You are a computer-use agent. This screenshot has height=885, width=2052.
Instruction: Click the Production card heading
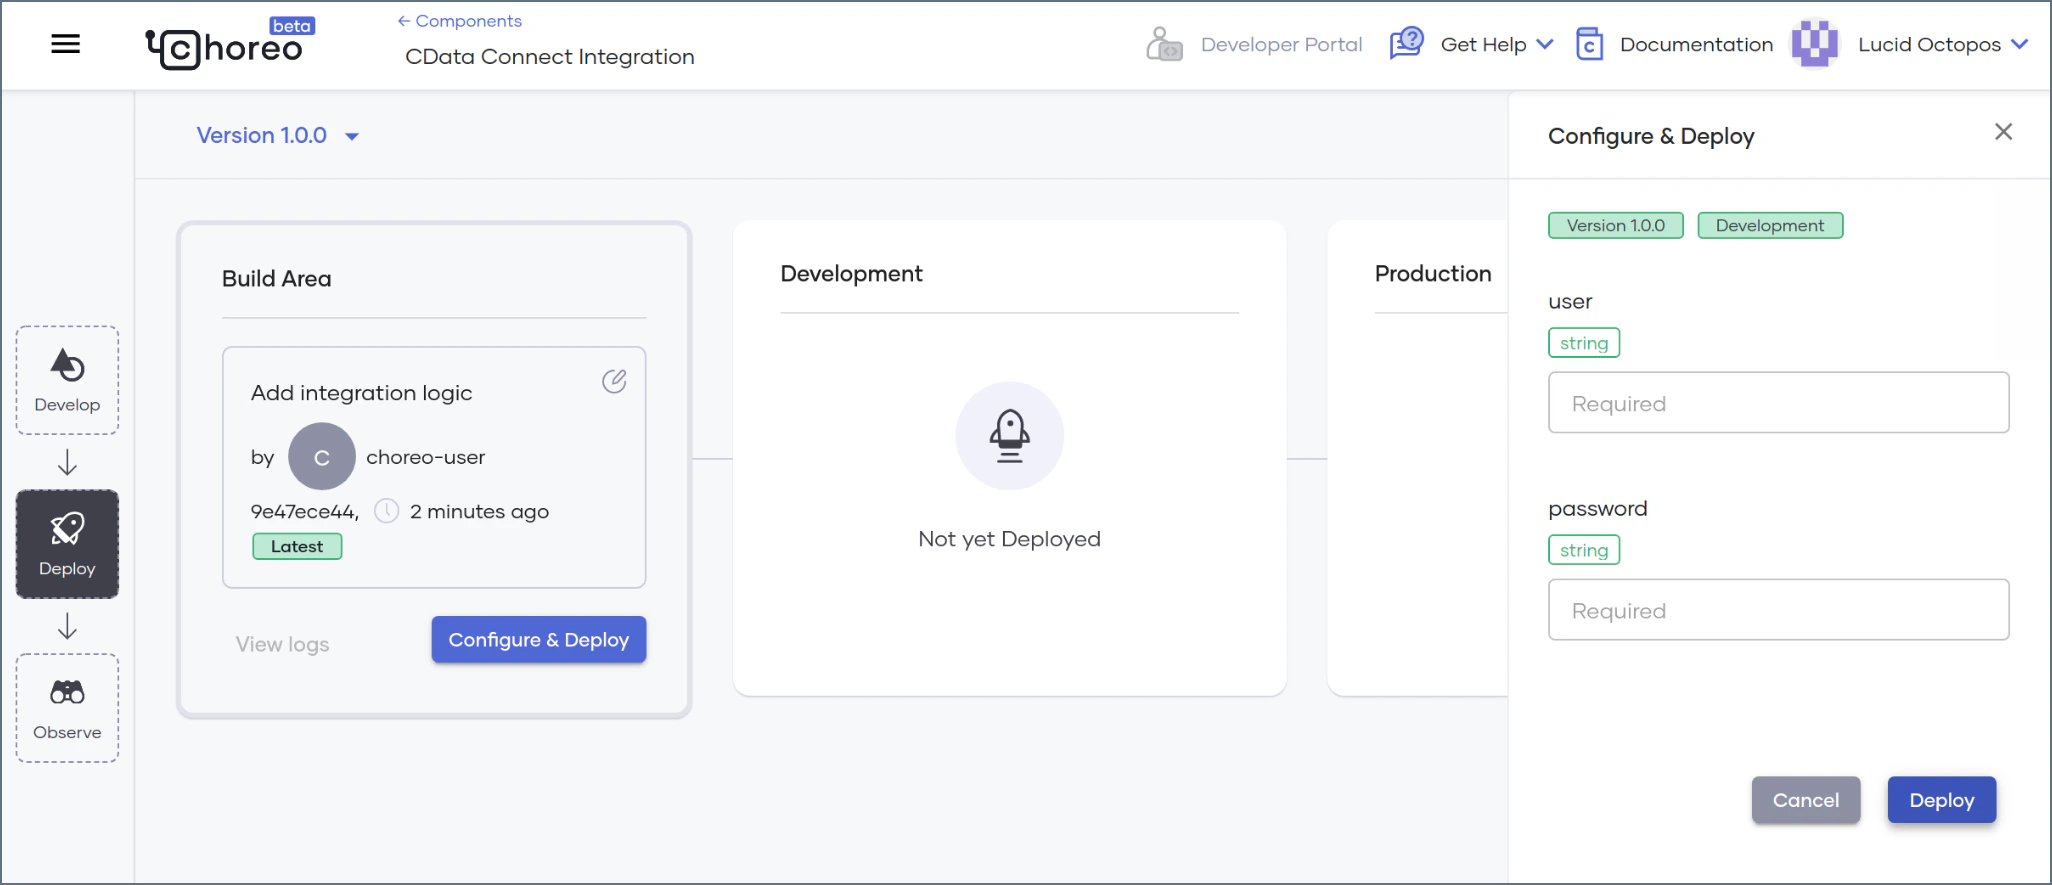(x=1432, y=274)
